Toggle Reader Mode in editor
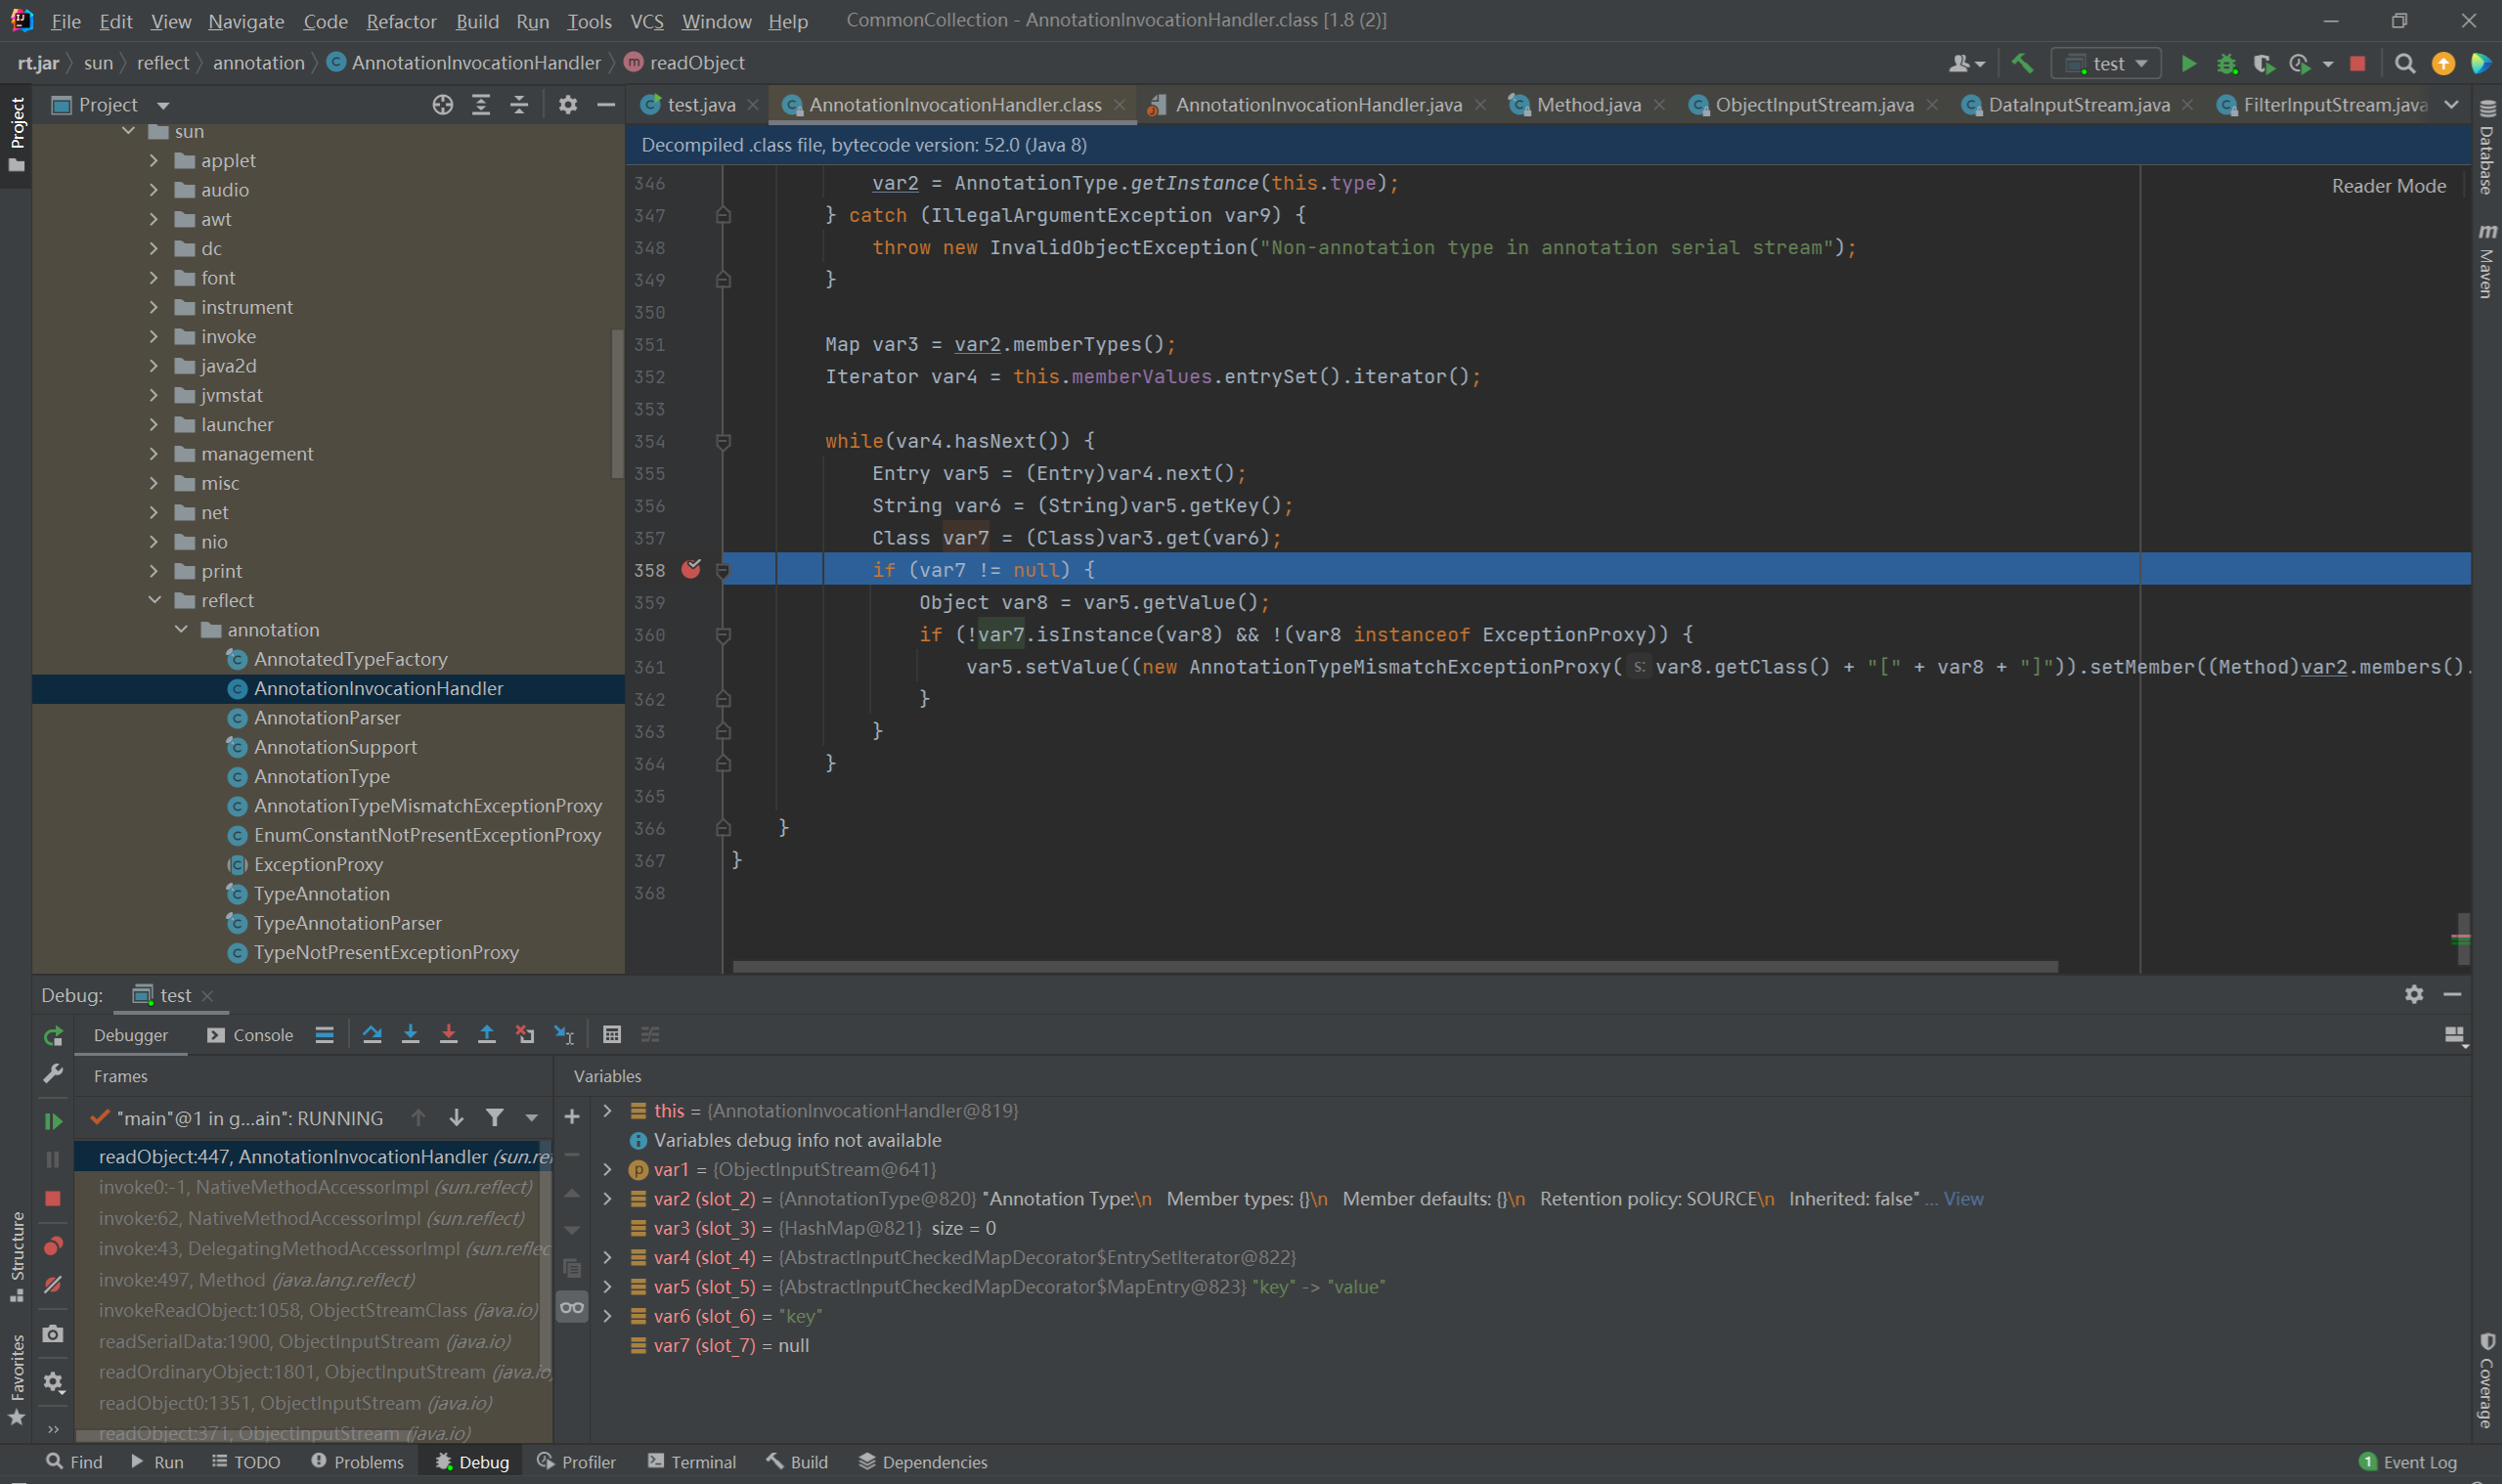This screenshot has height=1484, width=2502. point(2389,186)
